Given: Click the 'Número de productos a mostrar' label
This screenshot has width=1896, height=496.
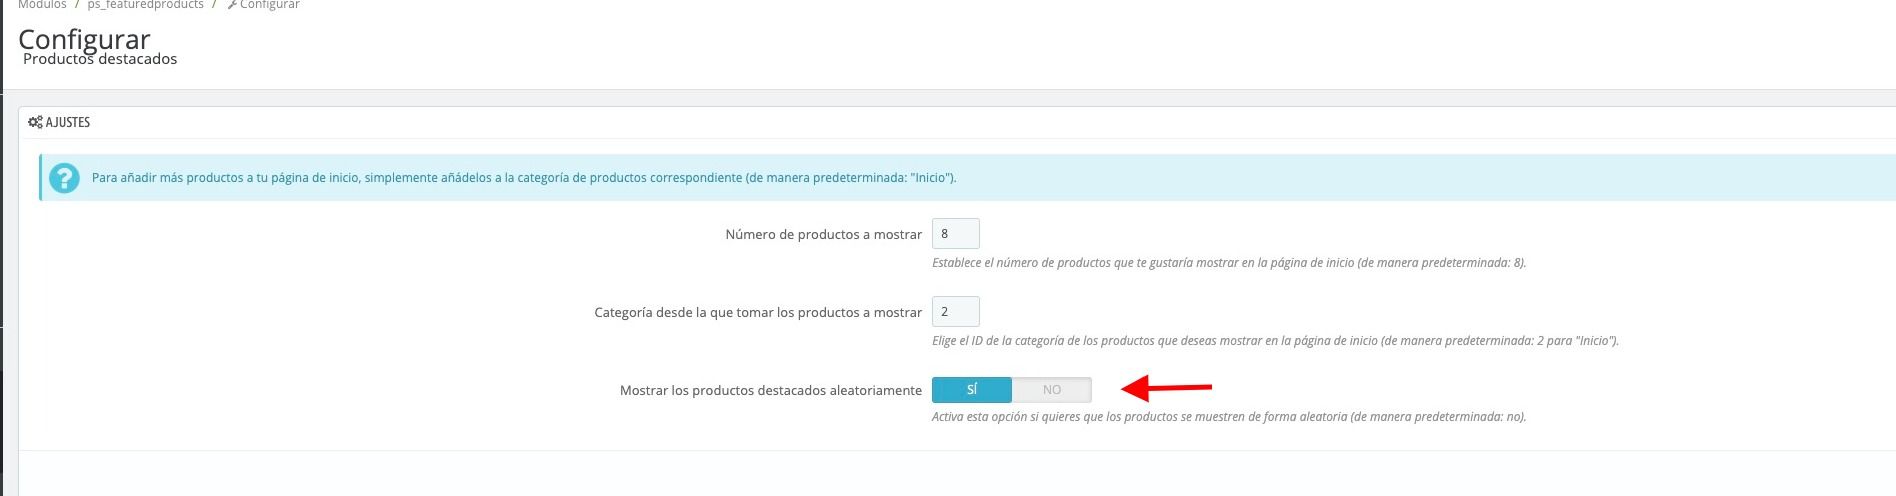Looking at the screenshot, I should [824, 234].
